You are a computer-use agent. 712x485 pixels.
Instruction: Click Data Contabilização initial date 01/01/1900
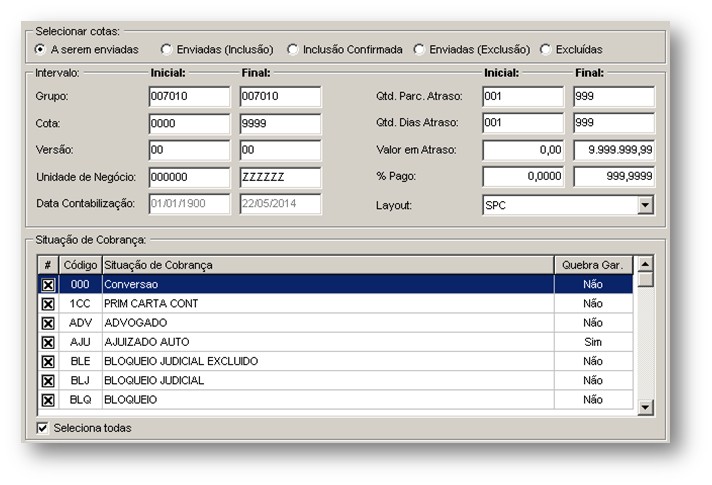coord(189,203)
